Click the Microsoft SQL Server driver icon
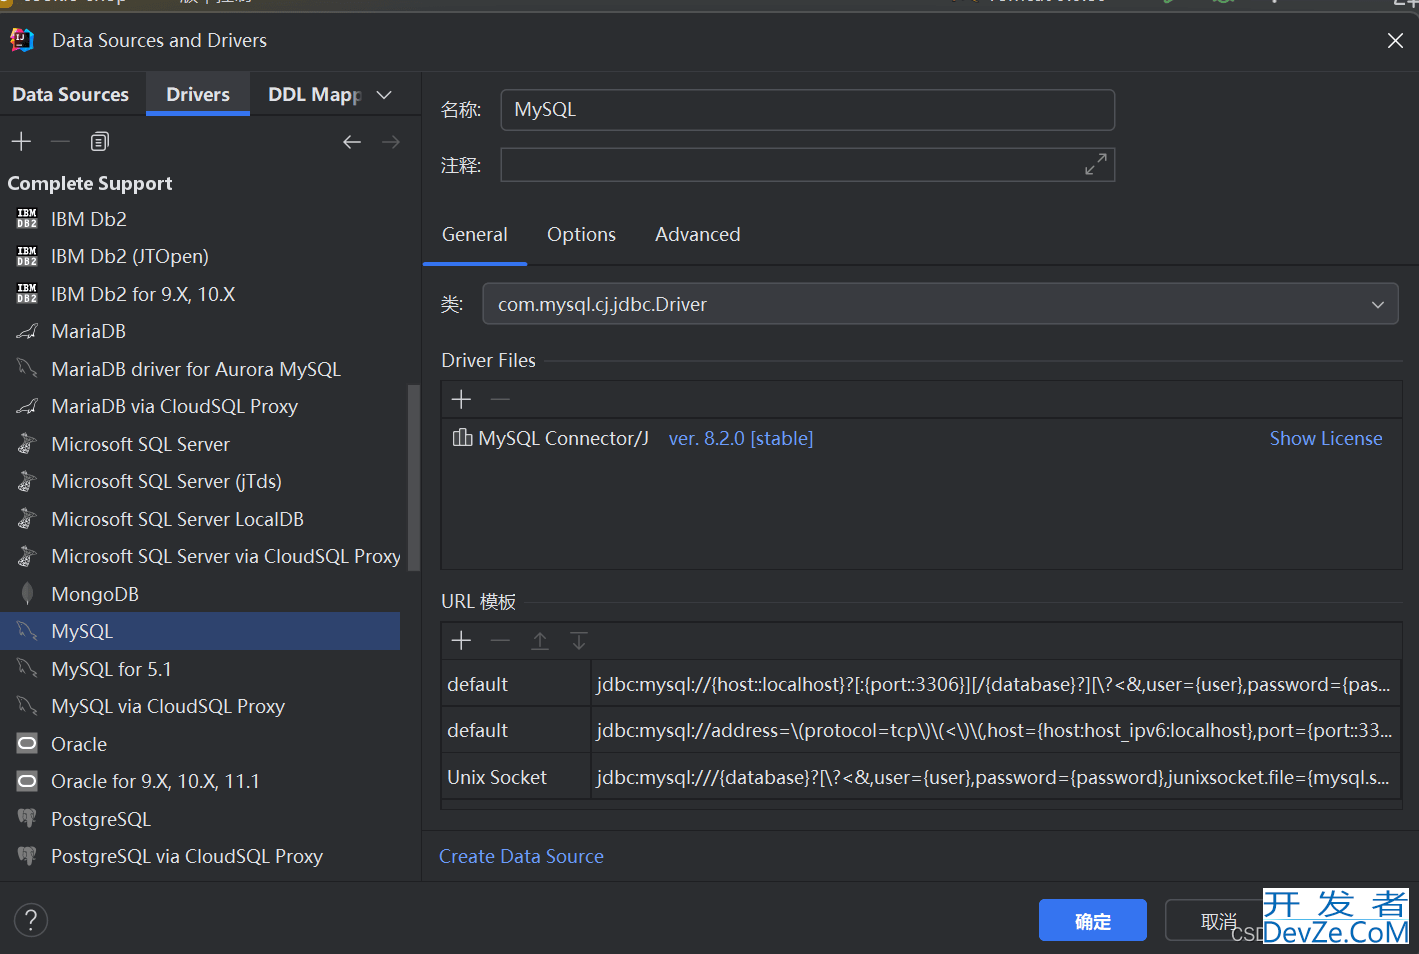Viewport: 1419px width, 954px height. [x=27, y=444]
